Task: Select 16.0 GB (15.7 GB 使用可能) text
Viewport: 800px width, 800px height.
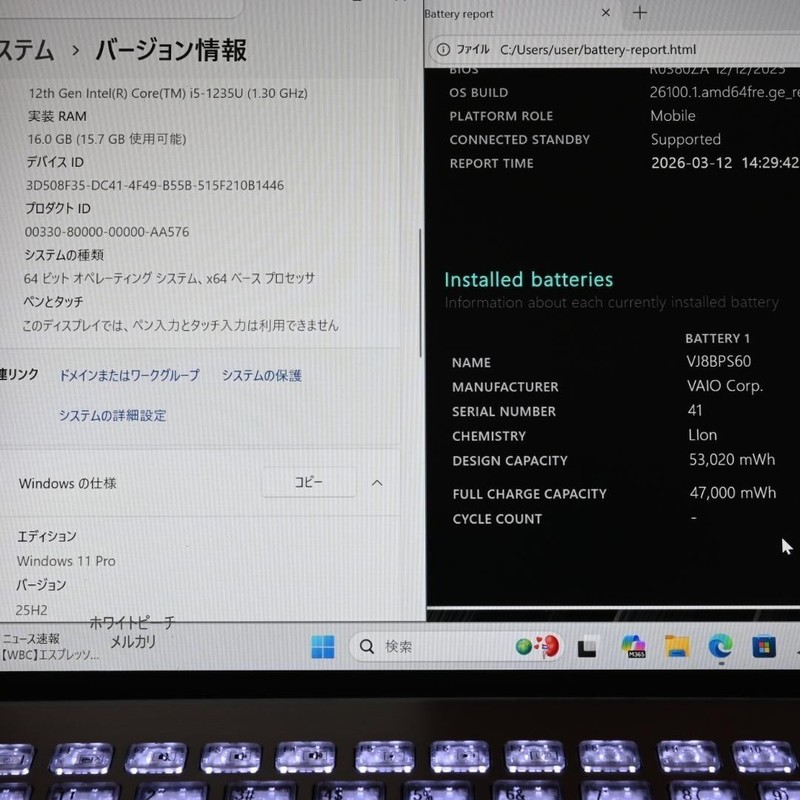Action: click(x=107, y=139)
